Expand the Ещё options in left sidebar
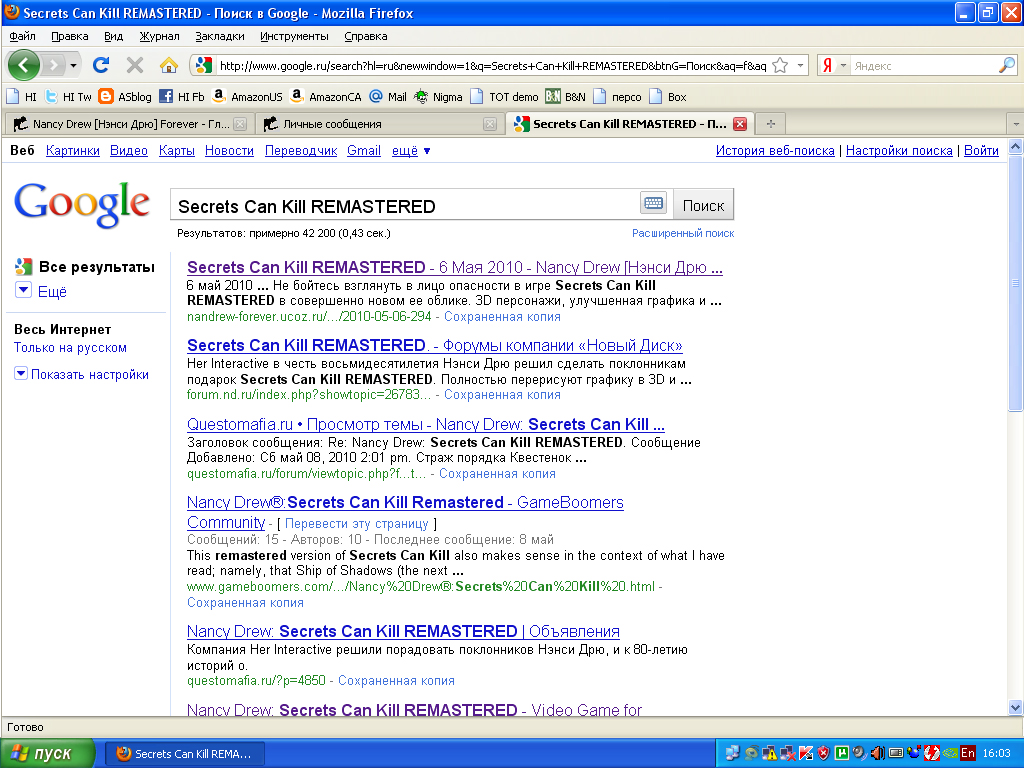Viewport: 1024px width, 768px height. [x=40, y=291]
